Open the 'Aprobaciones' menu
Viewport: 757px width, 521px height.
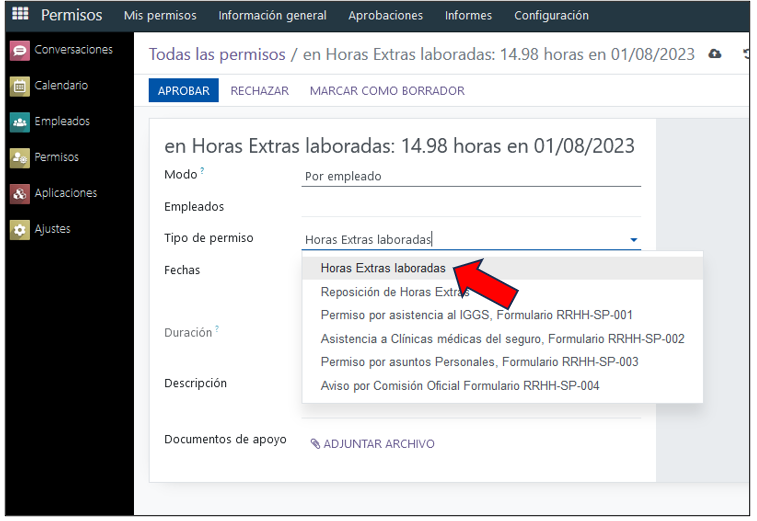(x=386, y=15)
